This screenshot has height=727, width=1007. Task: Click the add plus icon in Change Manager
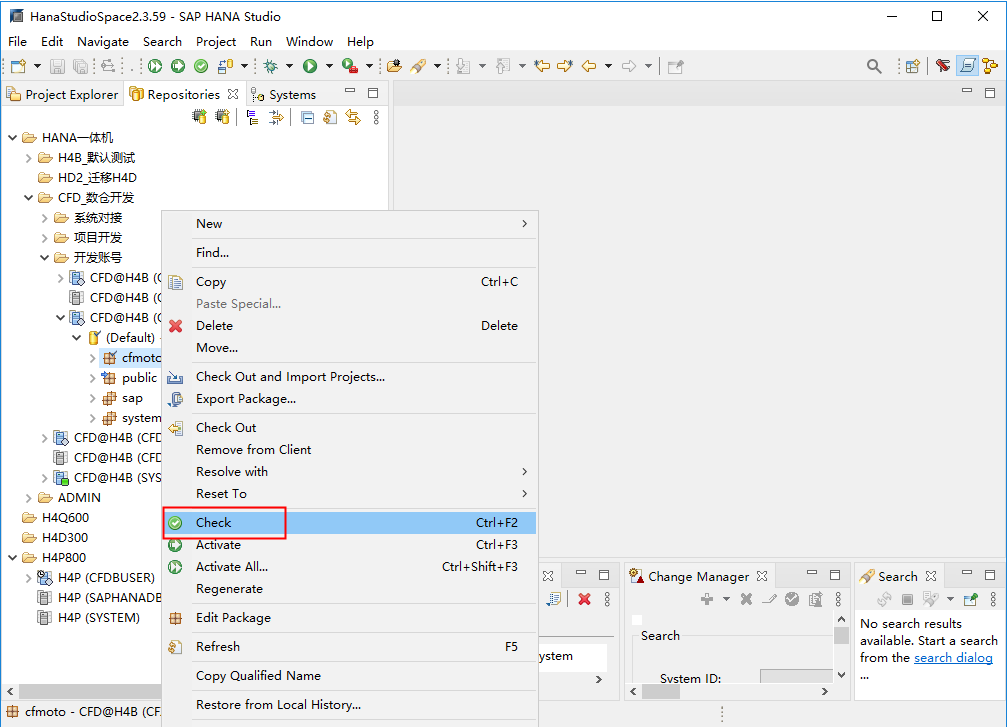click(707, 599)
